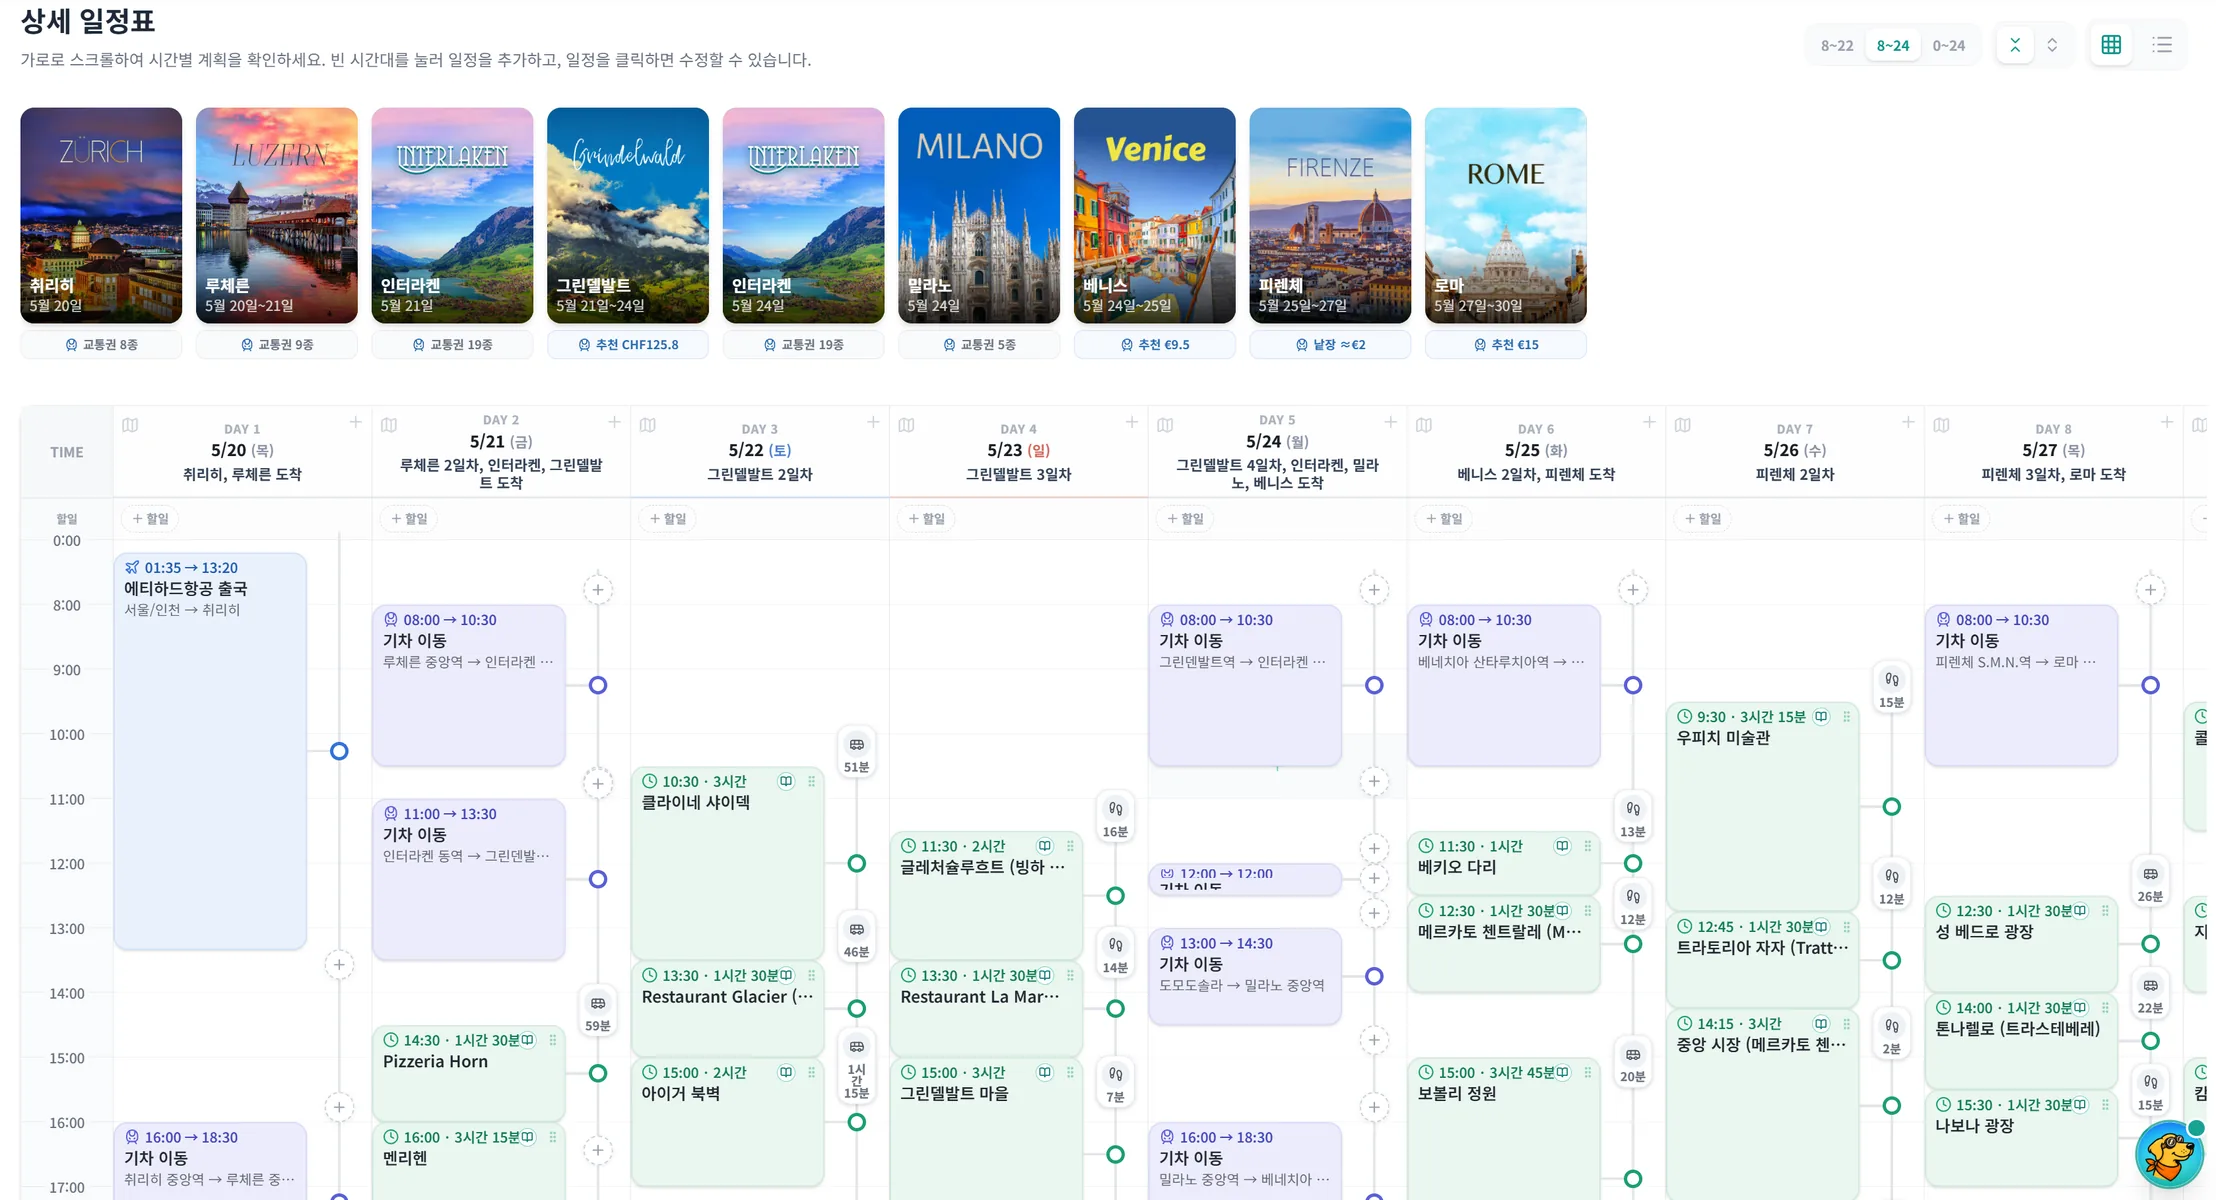Image resolution: width=2216 pixels, height=1200 pixels.
Task: Select the 8~22 time range
Action: tap(1837, 45)
